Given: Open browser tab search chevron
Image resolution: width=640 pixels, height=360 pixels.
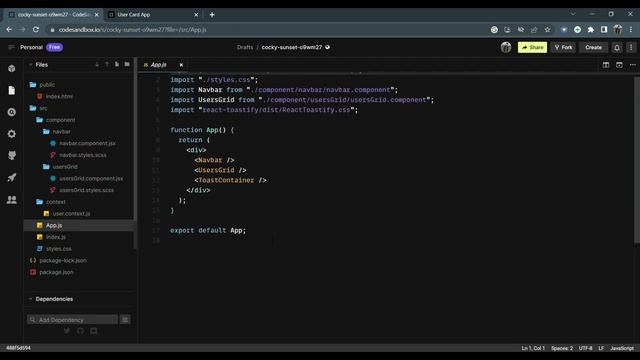Looking at the screenshot, I should coord(573,14).
